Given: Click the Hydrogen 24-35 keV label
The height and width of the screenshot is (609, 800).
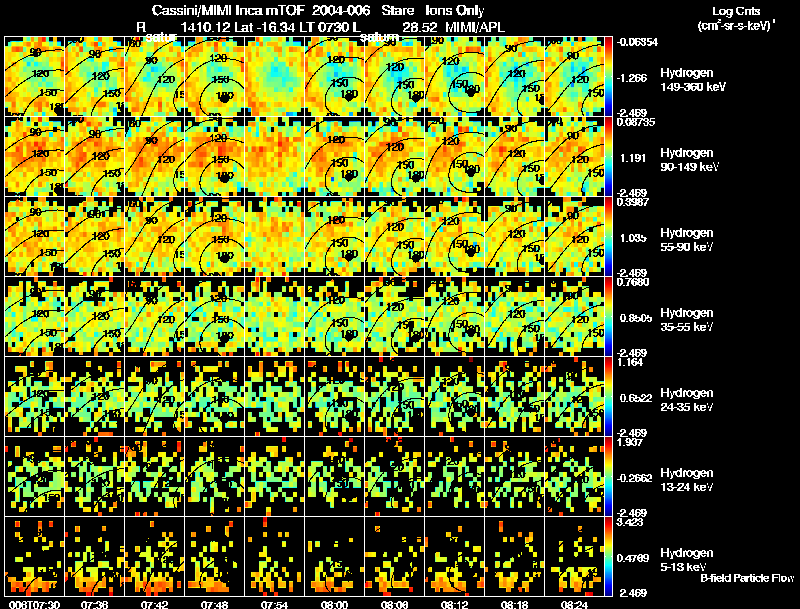Looking at the screenshot, I should [687, 399].
